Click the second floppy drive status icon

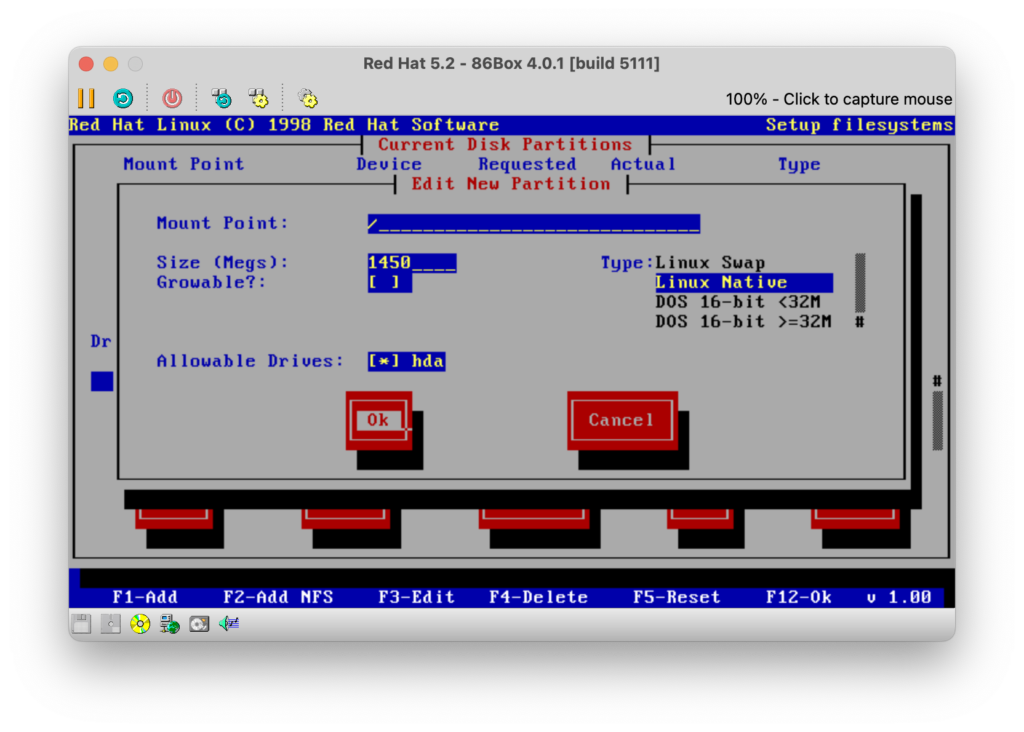(110, 624)
